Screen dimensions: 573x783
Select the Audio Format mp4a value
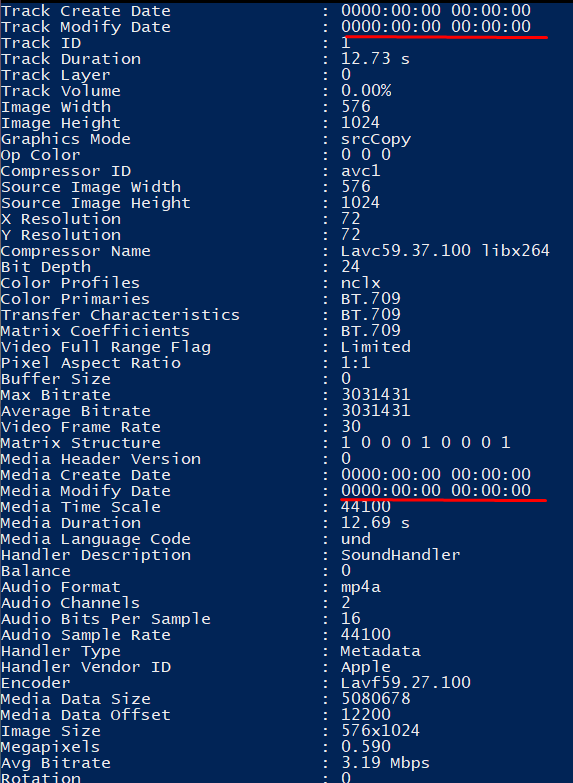click(361, 587)
